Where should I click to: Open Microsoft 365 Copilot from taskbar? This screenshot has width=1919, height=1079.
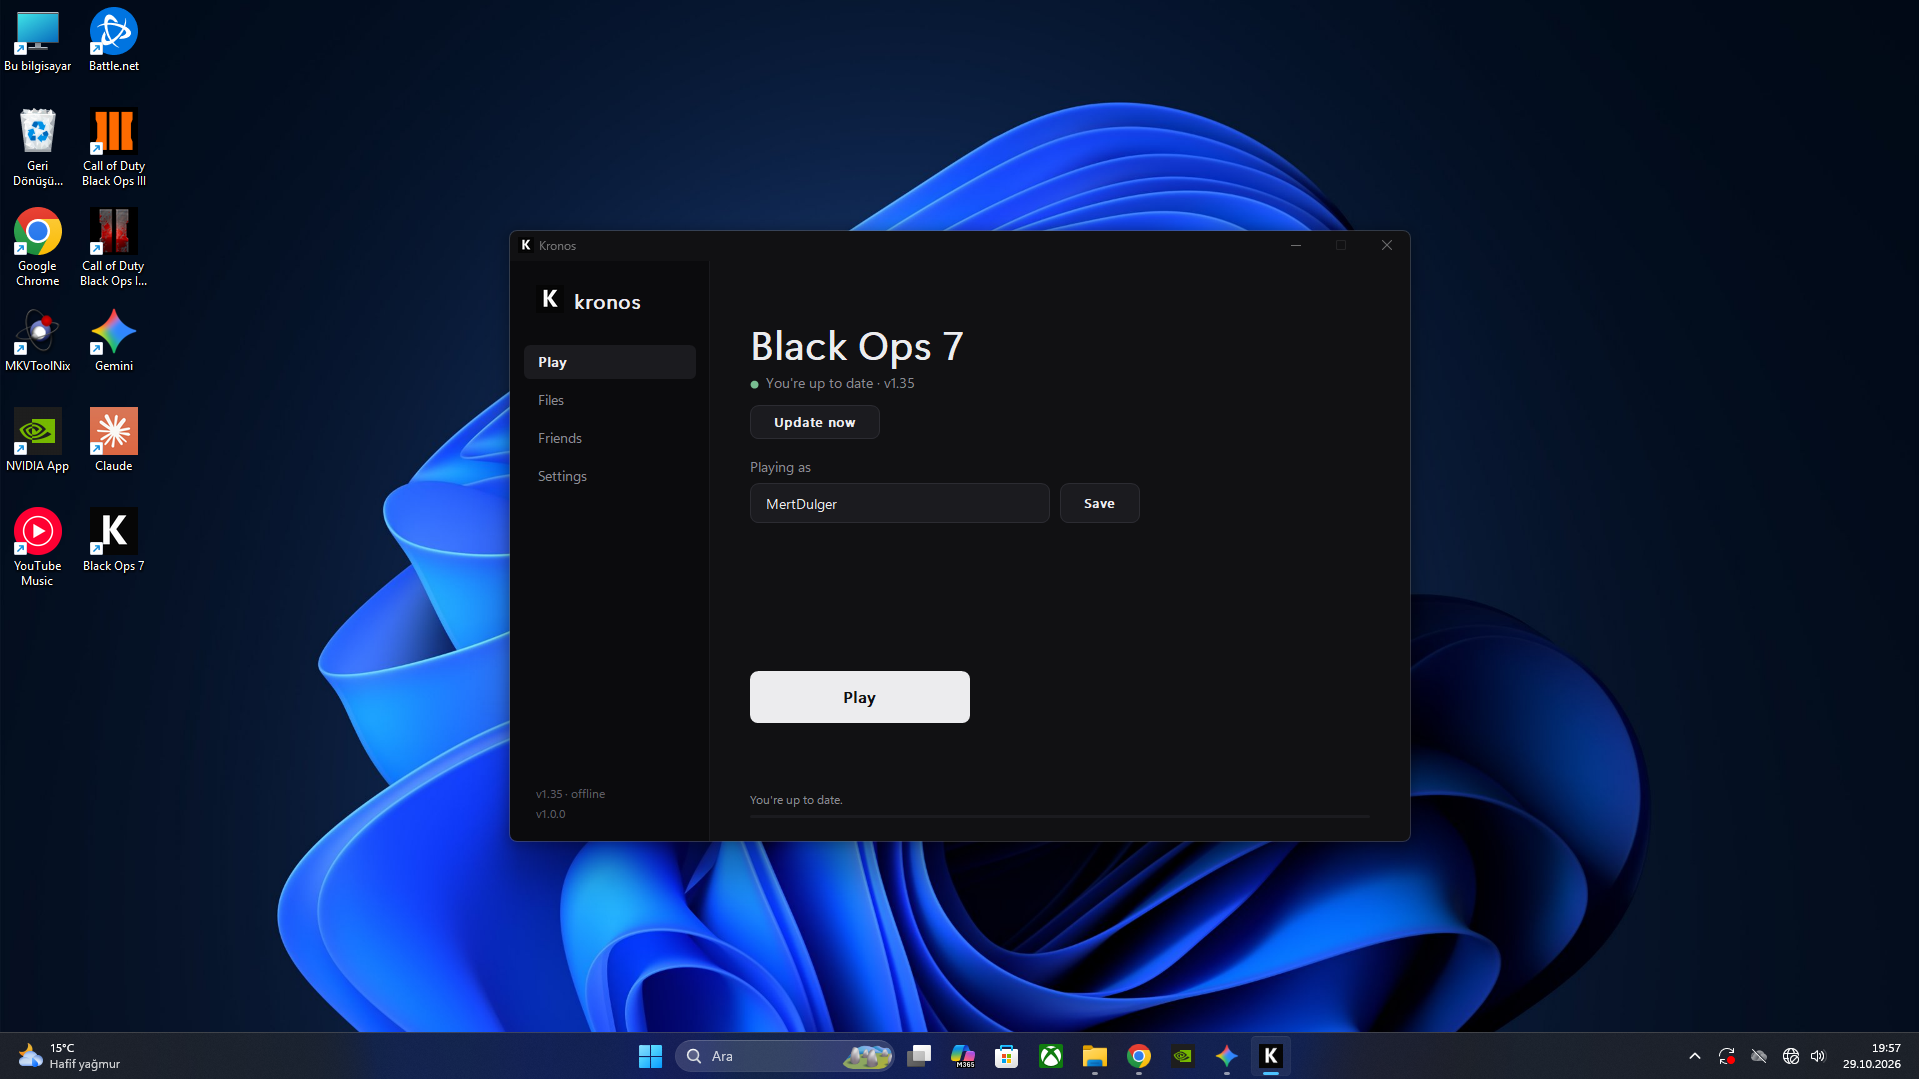[x=963, y=1056]
